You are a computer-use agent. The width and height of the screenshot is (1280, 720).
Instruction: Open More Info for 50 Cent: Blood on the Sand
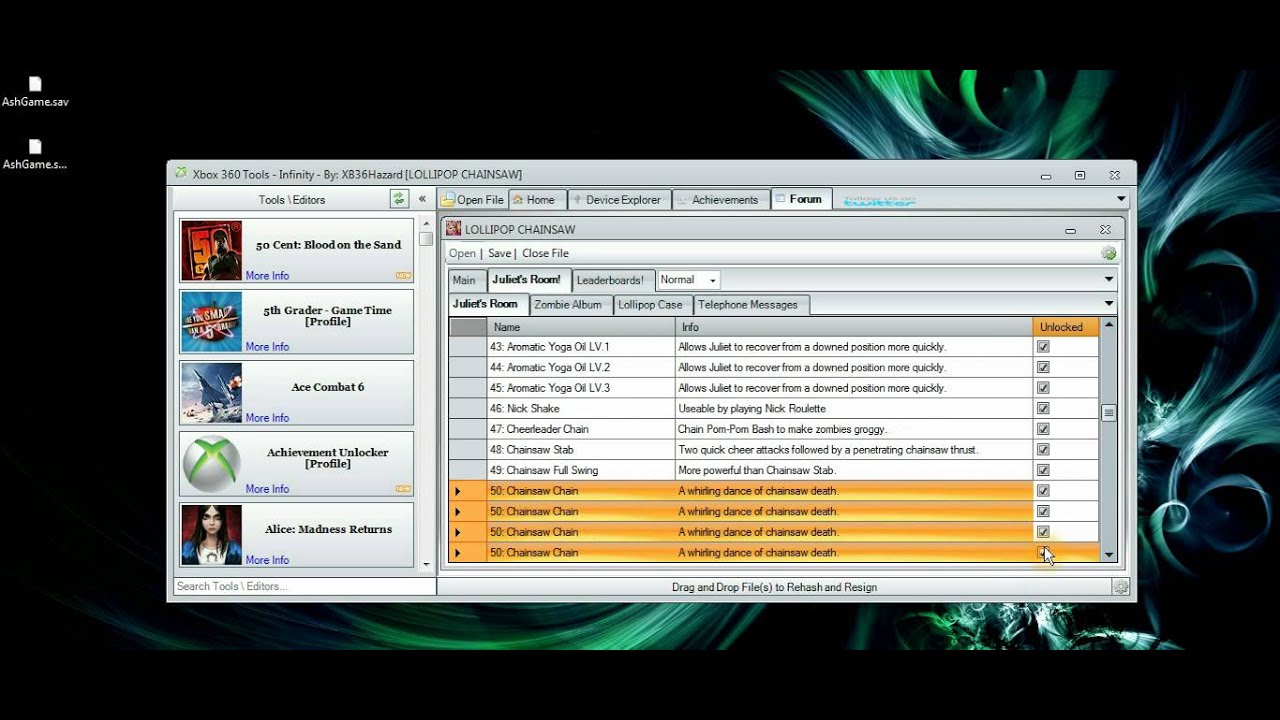(267, 276)
